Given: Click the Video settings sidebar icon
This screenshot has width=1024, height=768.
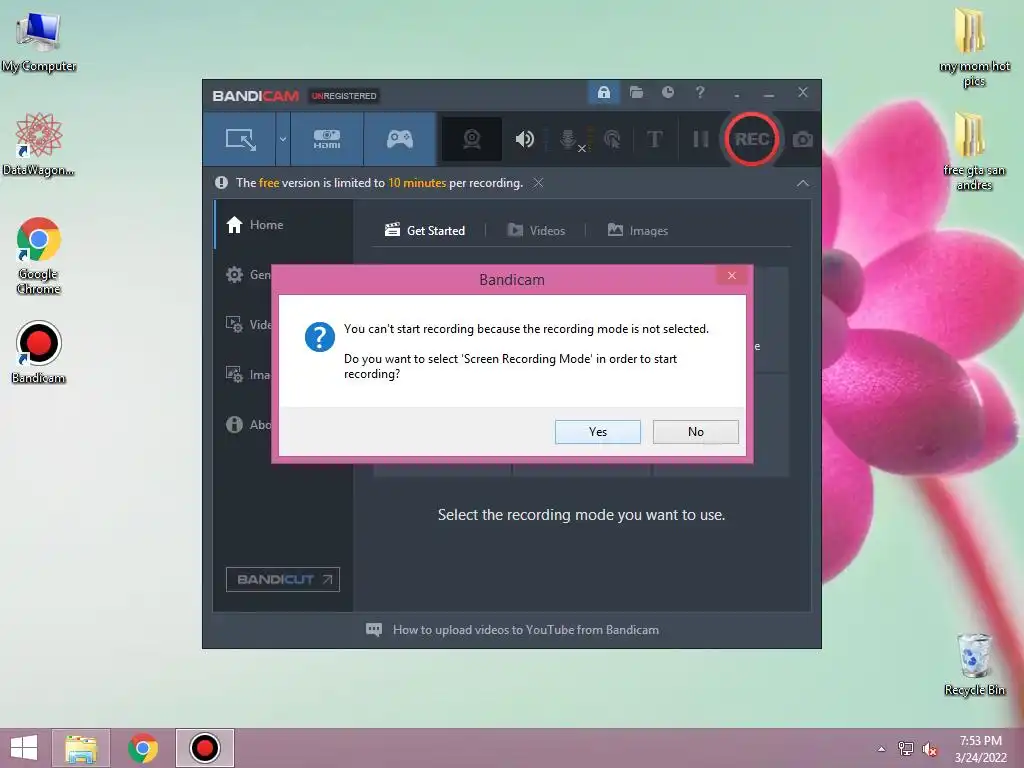Looking at the screenshot, I should coord(234,324).
